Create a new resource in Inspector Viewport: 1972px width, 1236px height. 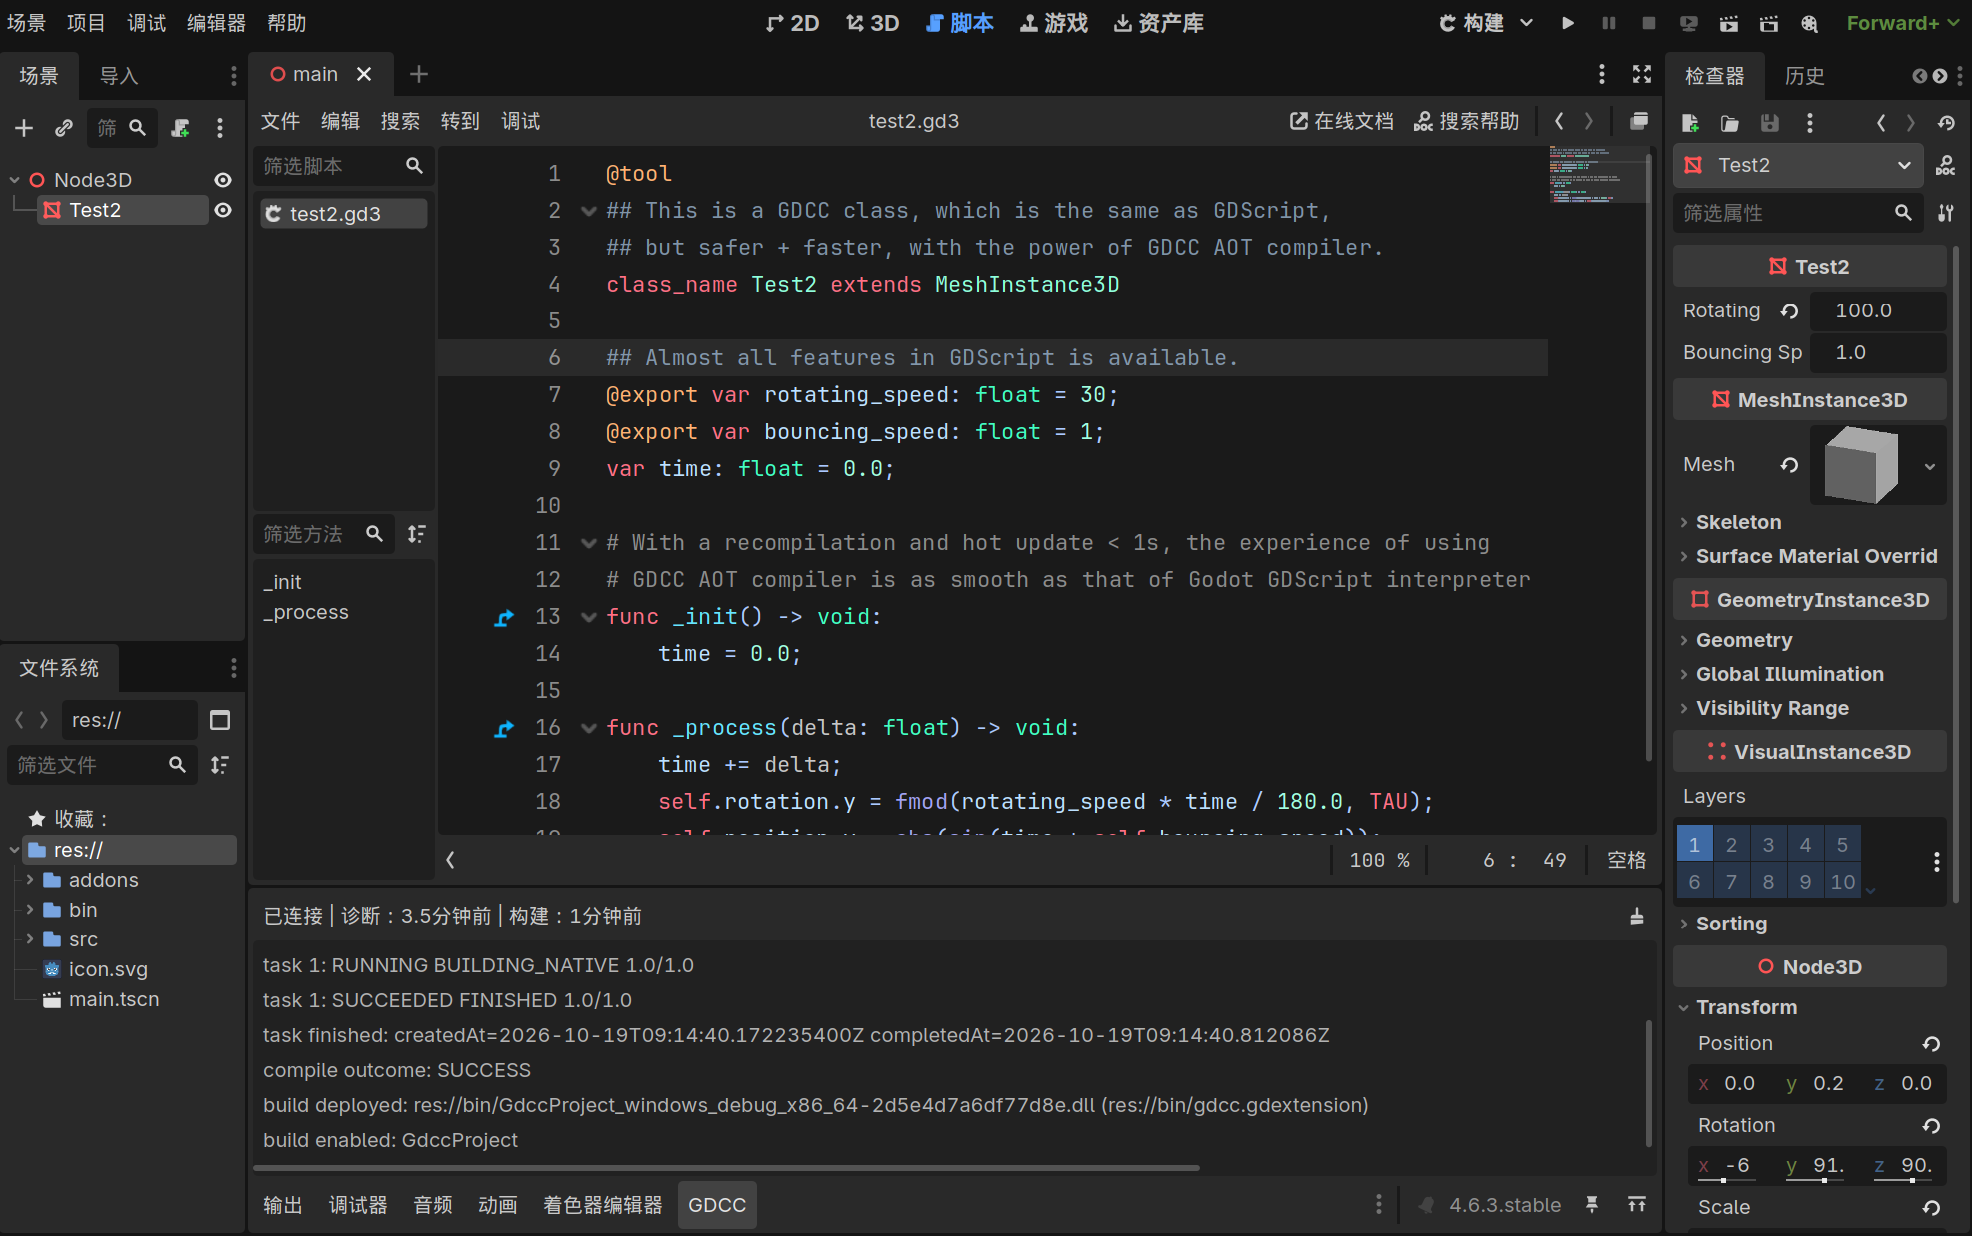tap(1690, 123)
